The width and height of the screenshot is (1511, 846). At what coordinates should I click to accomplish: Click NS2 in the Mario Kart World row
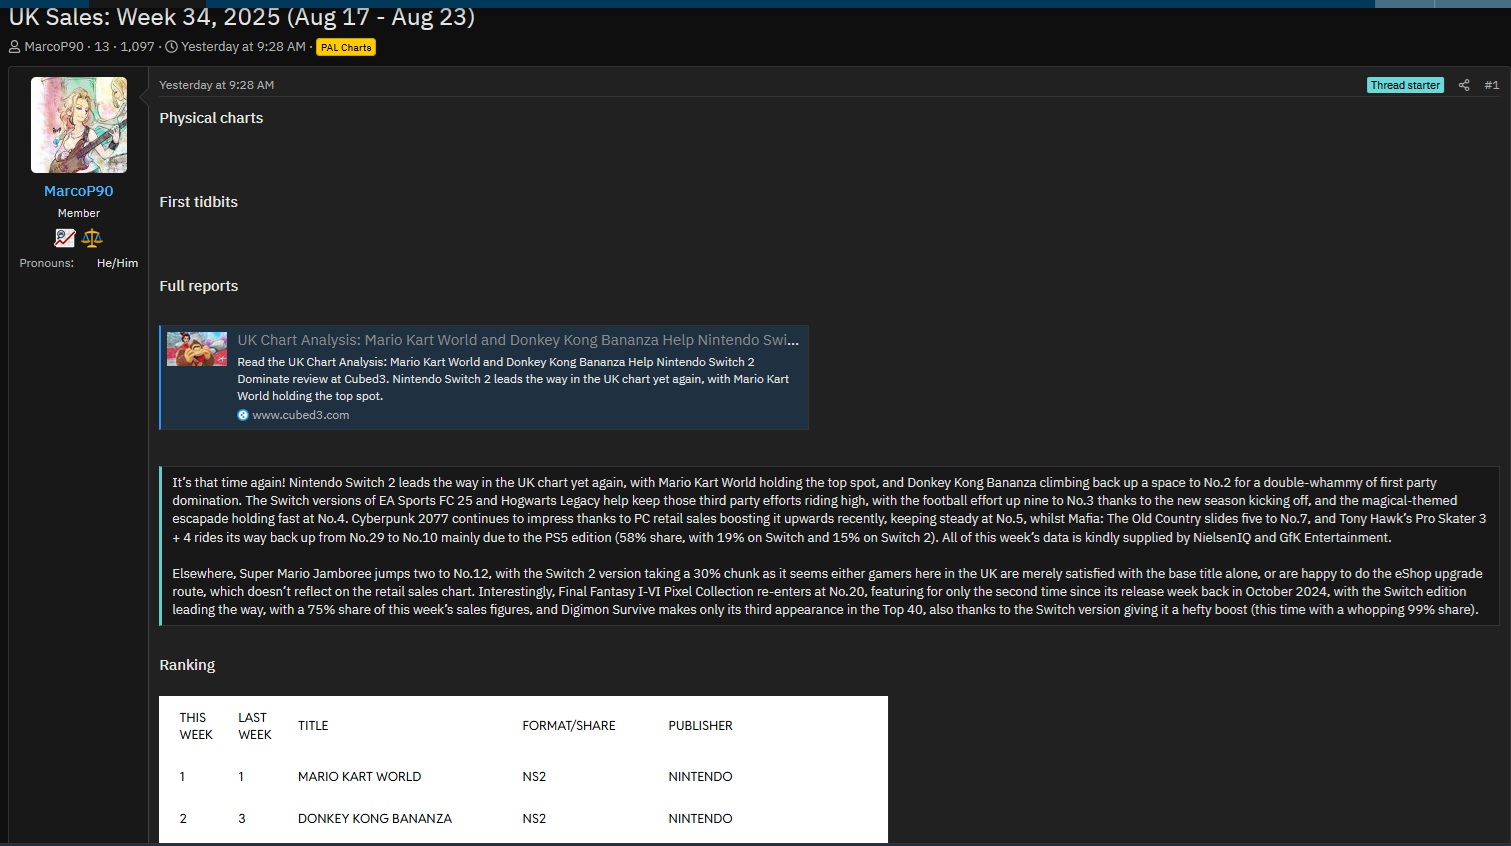pyautogui.click(x=534, y=777)
